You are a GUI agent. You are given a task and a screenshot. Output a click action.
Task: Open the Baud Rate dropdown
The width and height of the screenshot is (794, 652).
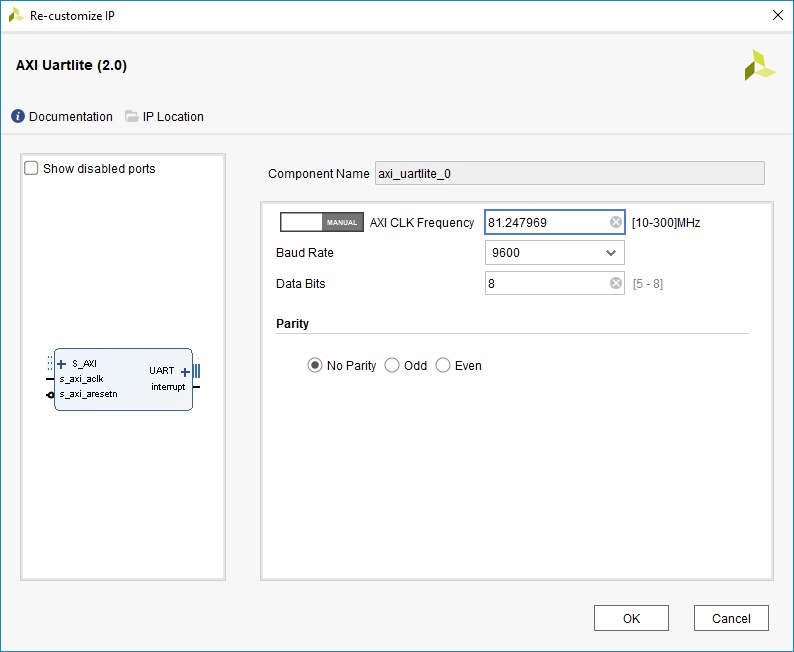tap(554, 253)
